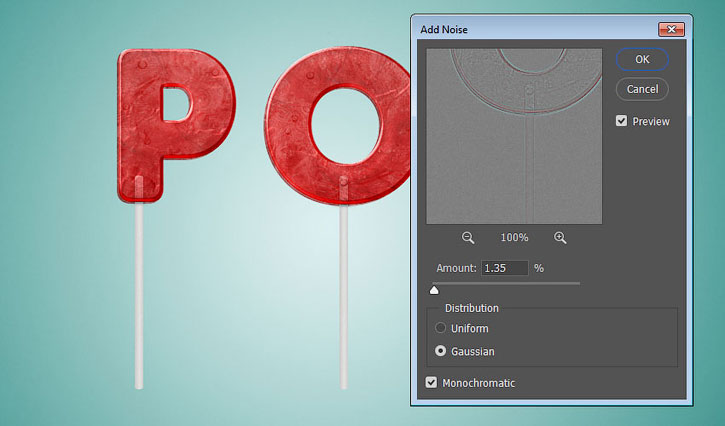The image size is (725, 426).
Task: Select Uniform distribution
Action: 440,328
